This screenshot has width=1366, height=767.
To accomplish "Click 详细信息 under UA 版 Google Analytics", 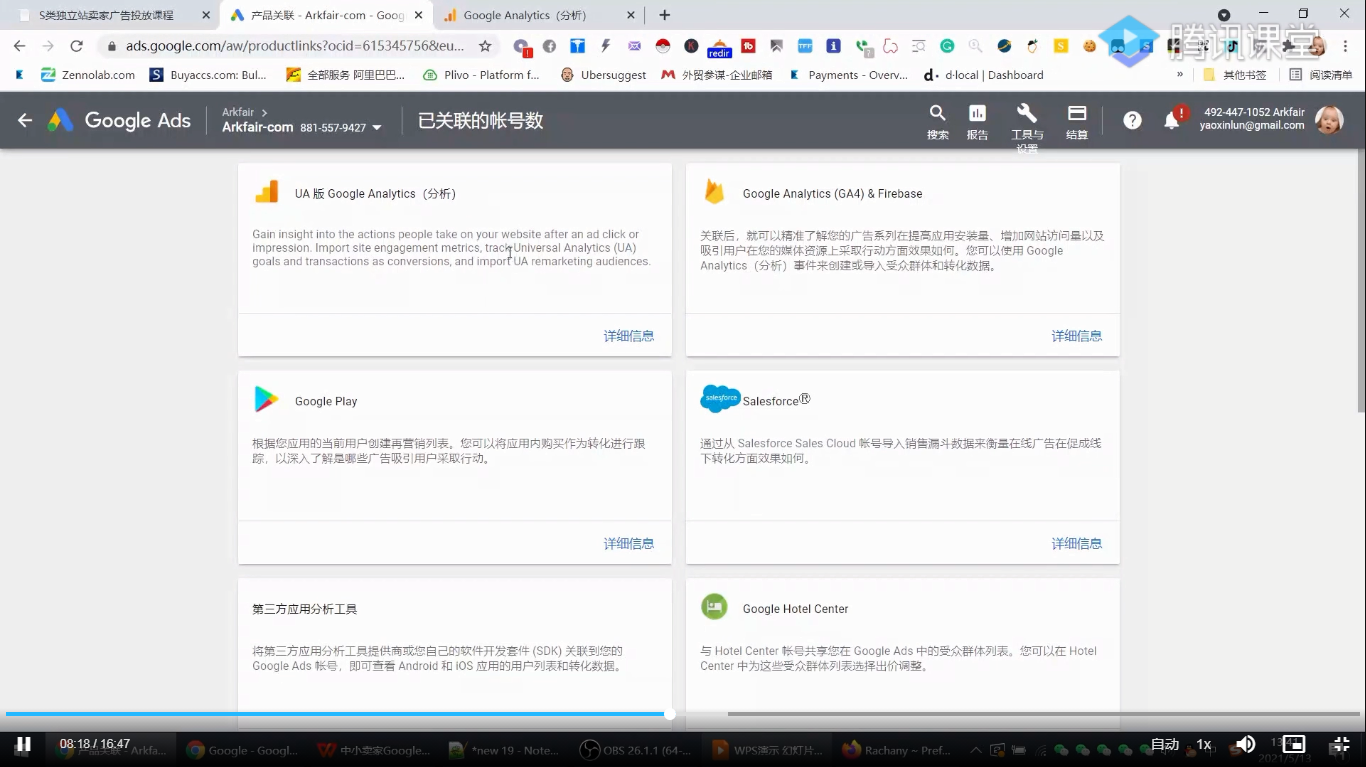I will (x=629, y=336).
